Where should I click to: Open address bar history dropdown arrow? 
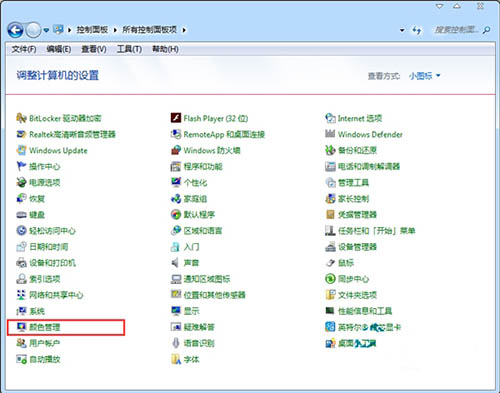coord(402,30)
